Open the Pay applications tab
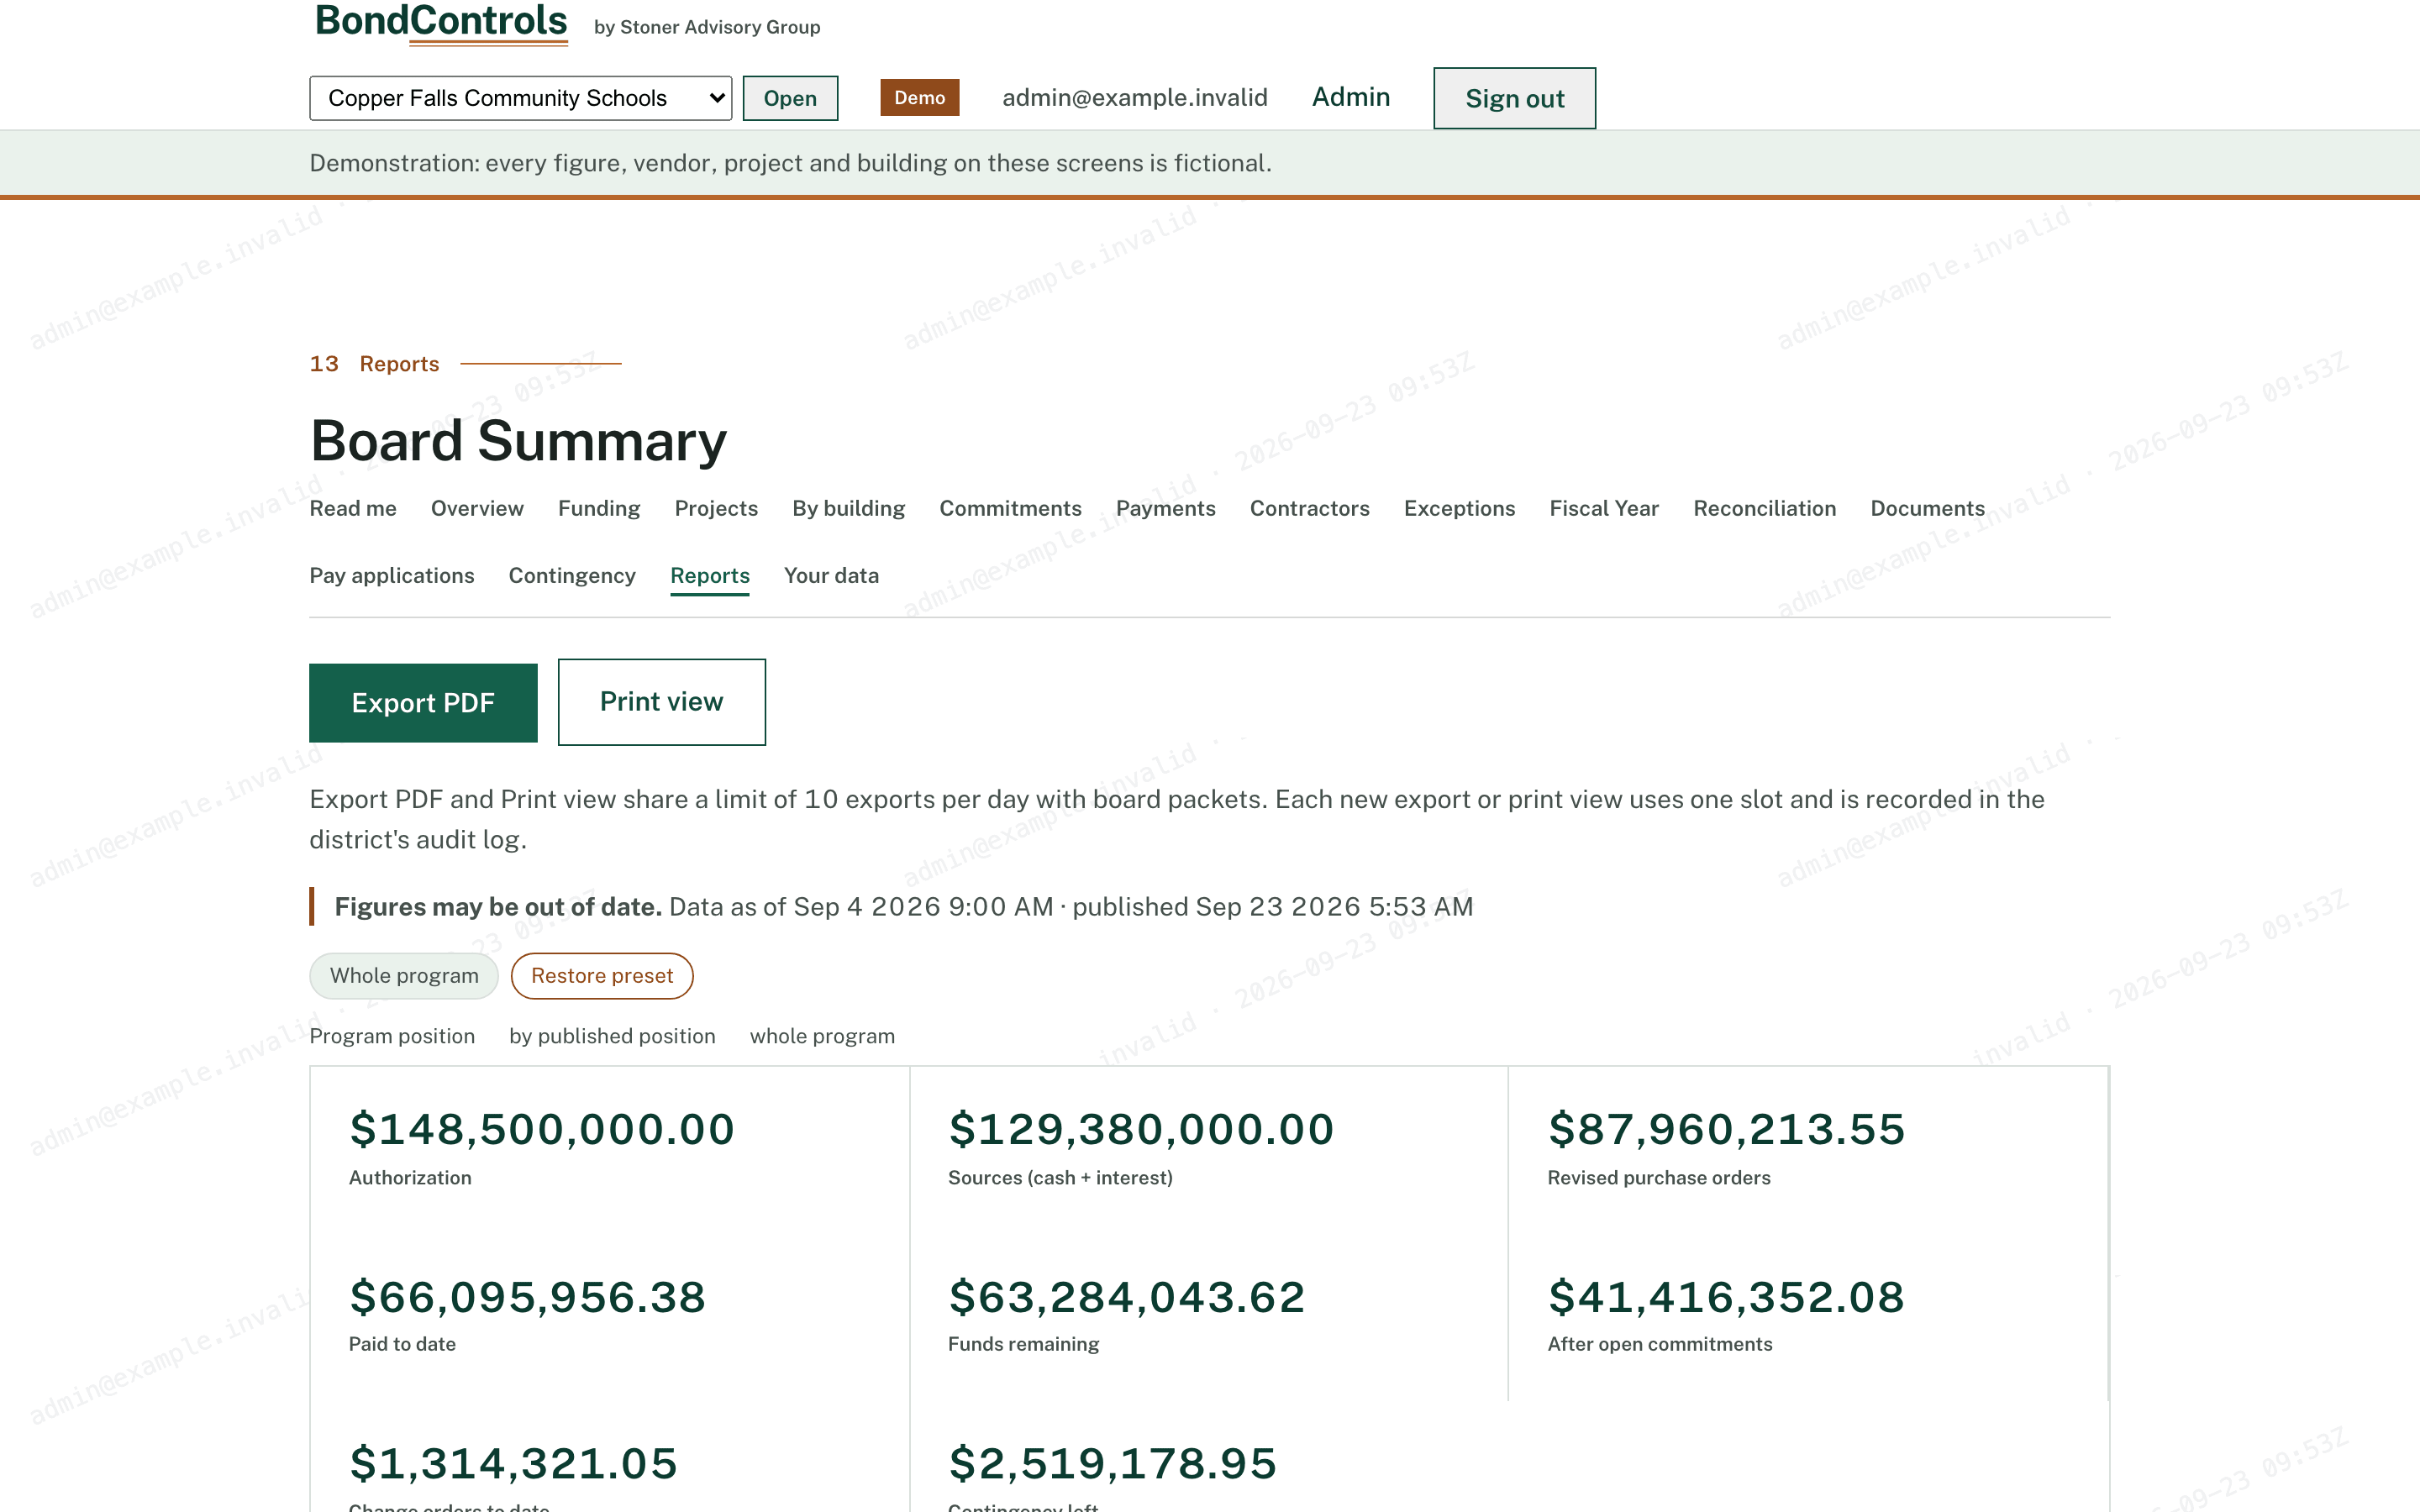This screenshot has width=2420, height=1512. coord(392,575)
